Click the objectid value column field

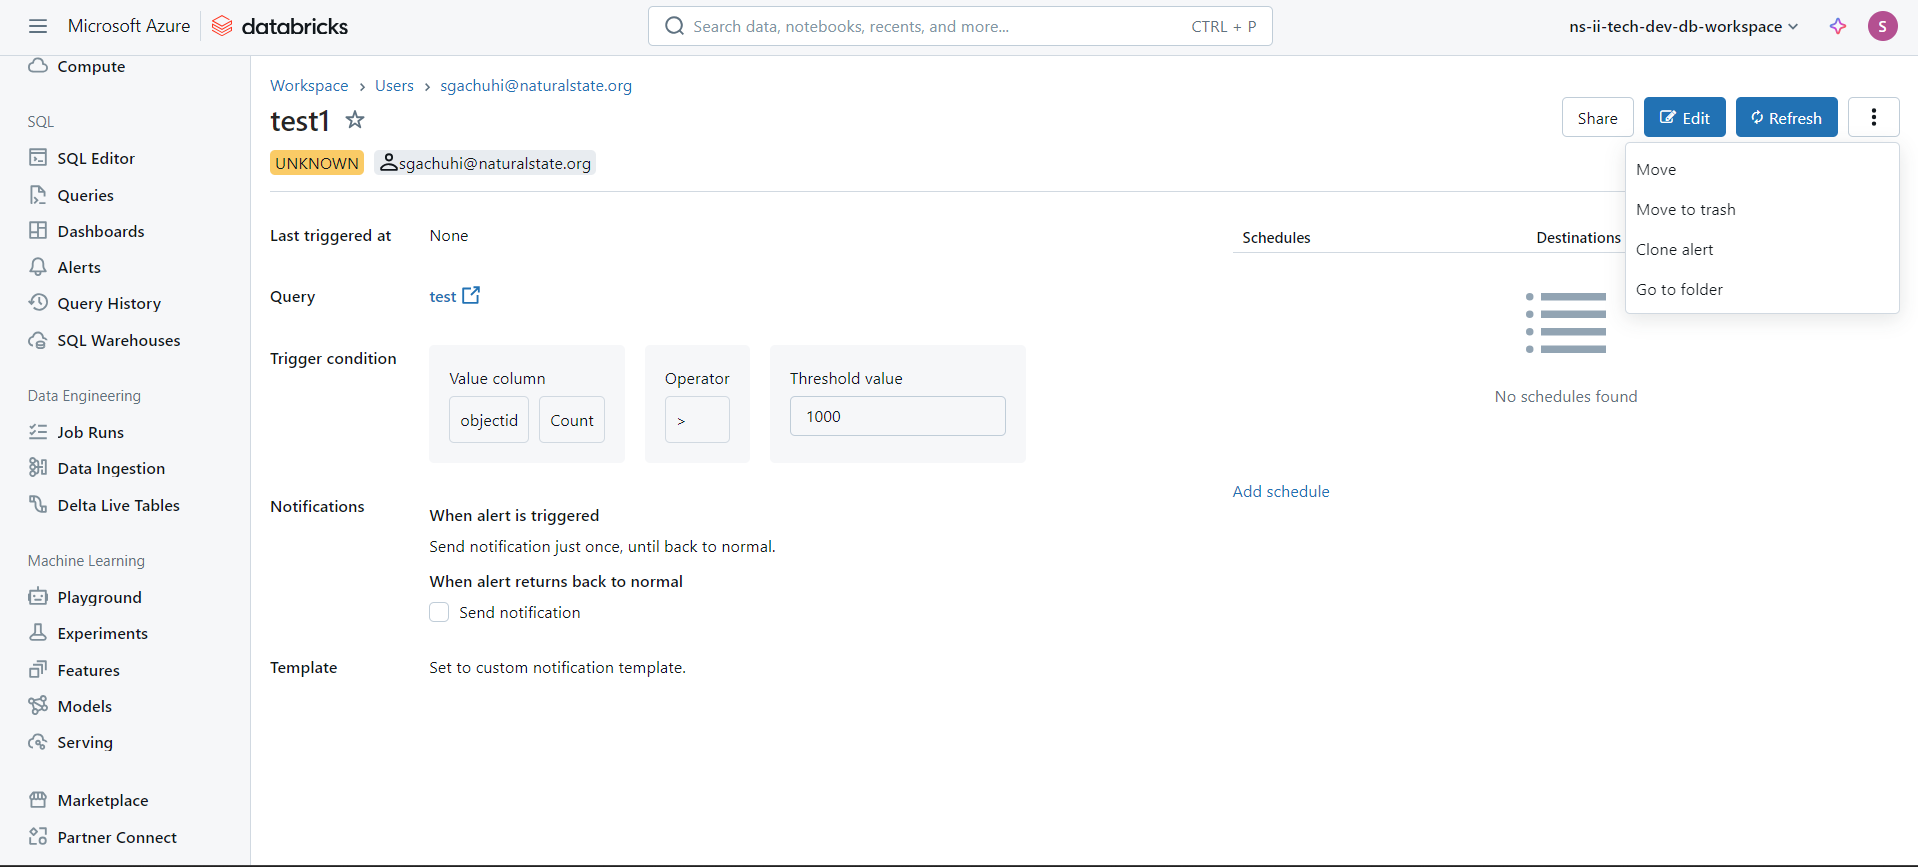pos(489,420)
